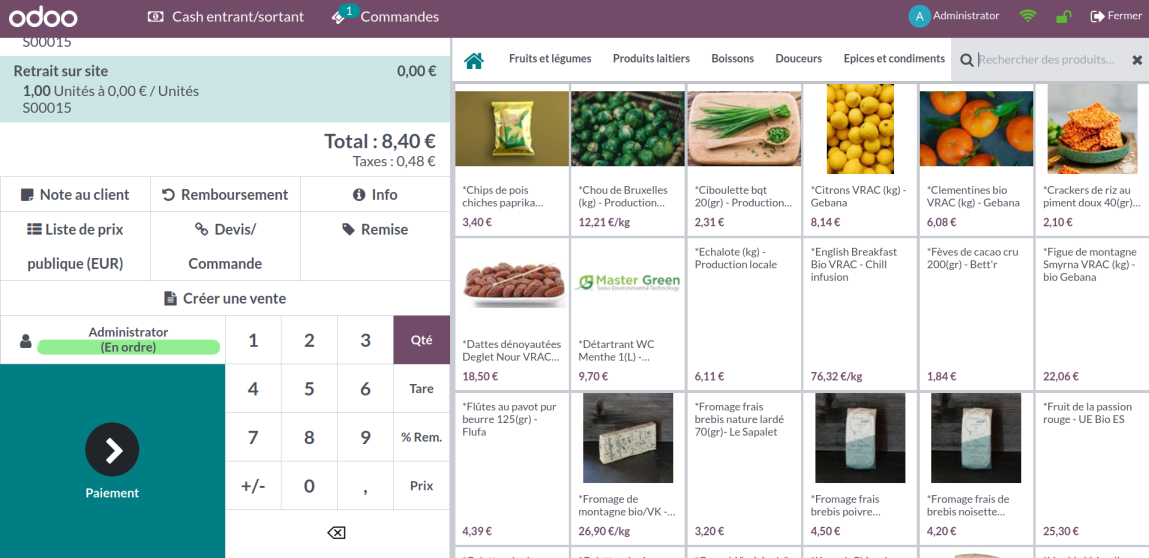Image resolution: width=1149 pixels, height=558 pixels.
Task: Add Chou de Bruxelles (kg) product
Action: [627, 159]
